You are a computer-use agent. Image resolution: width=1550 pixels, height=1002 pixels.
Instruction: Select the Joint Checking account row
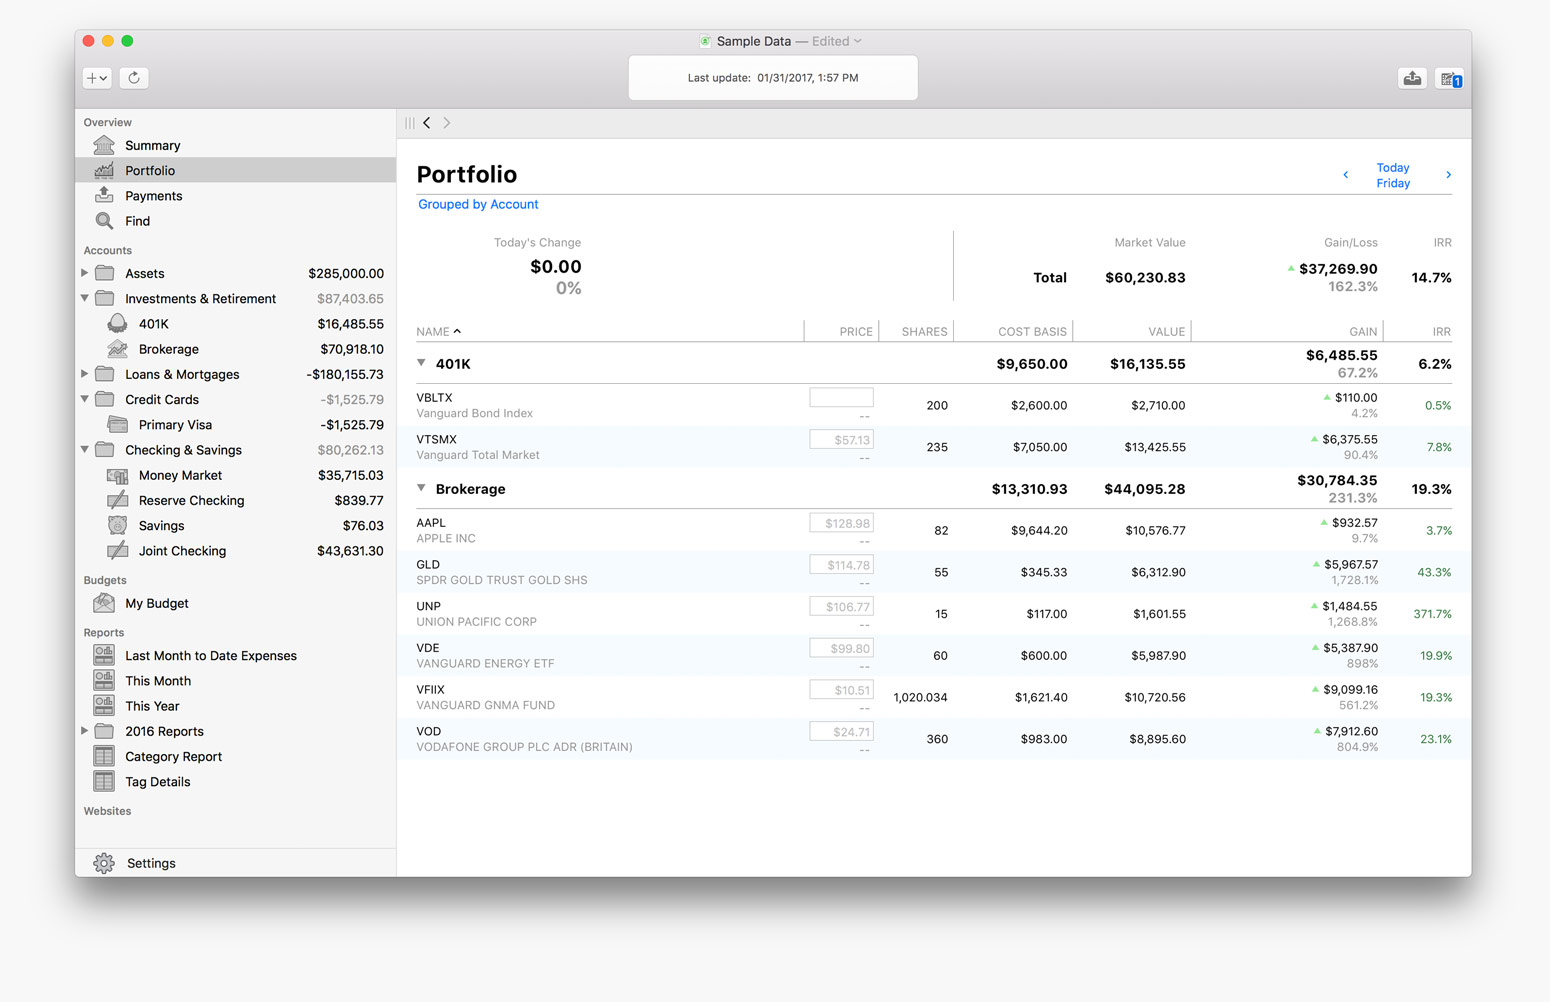tap(236, 551)
